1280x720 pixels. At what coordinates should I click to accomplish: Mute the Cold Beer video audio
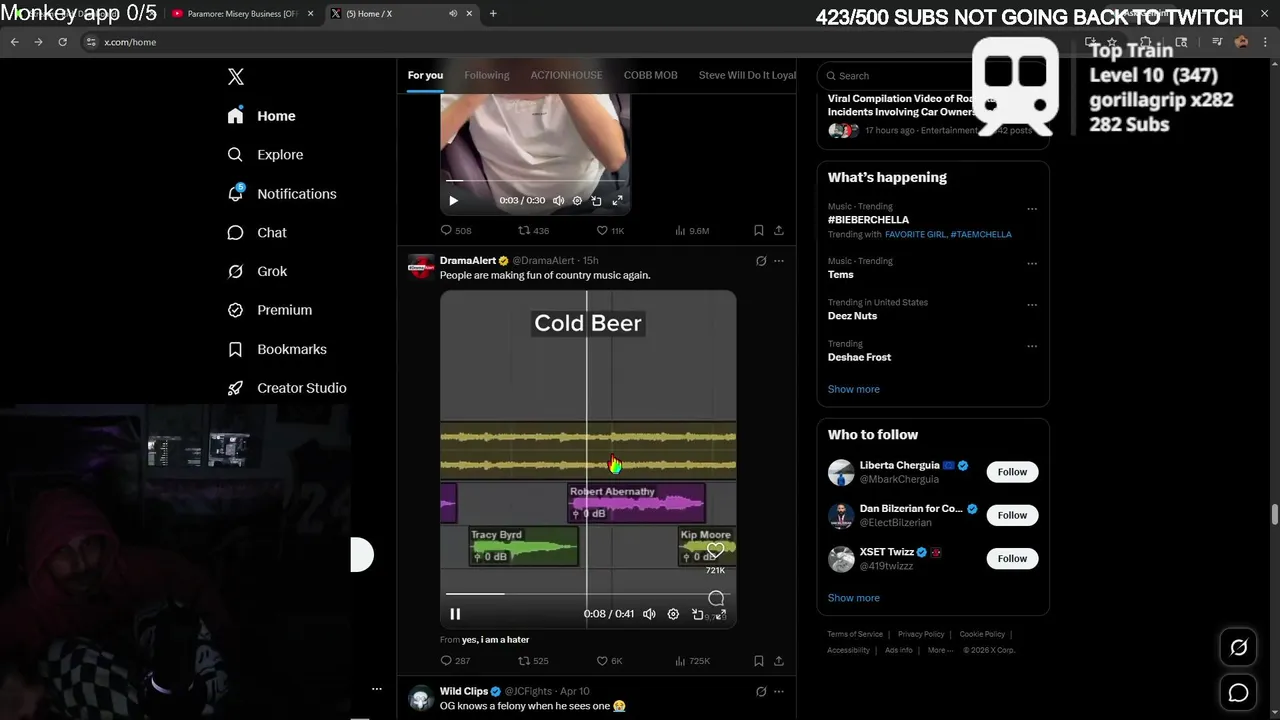click(649, 614)
